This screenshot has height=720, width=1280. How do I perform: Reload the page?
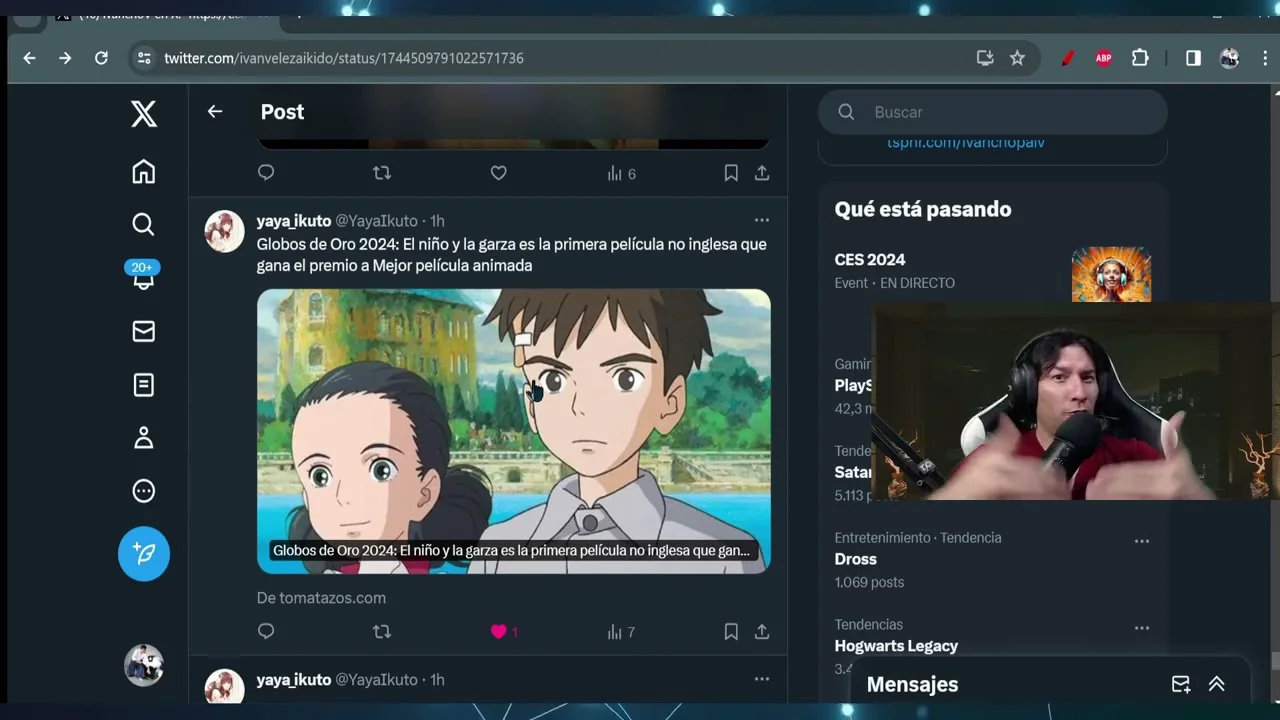101,58
